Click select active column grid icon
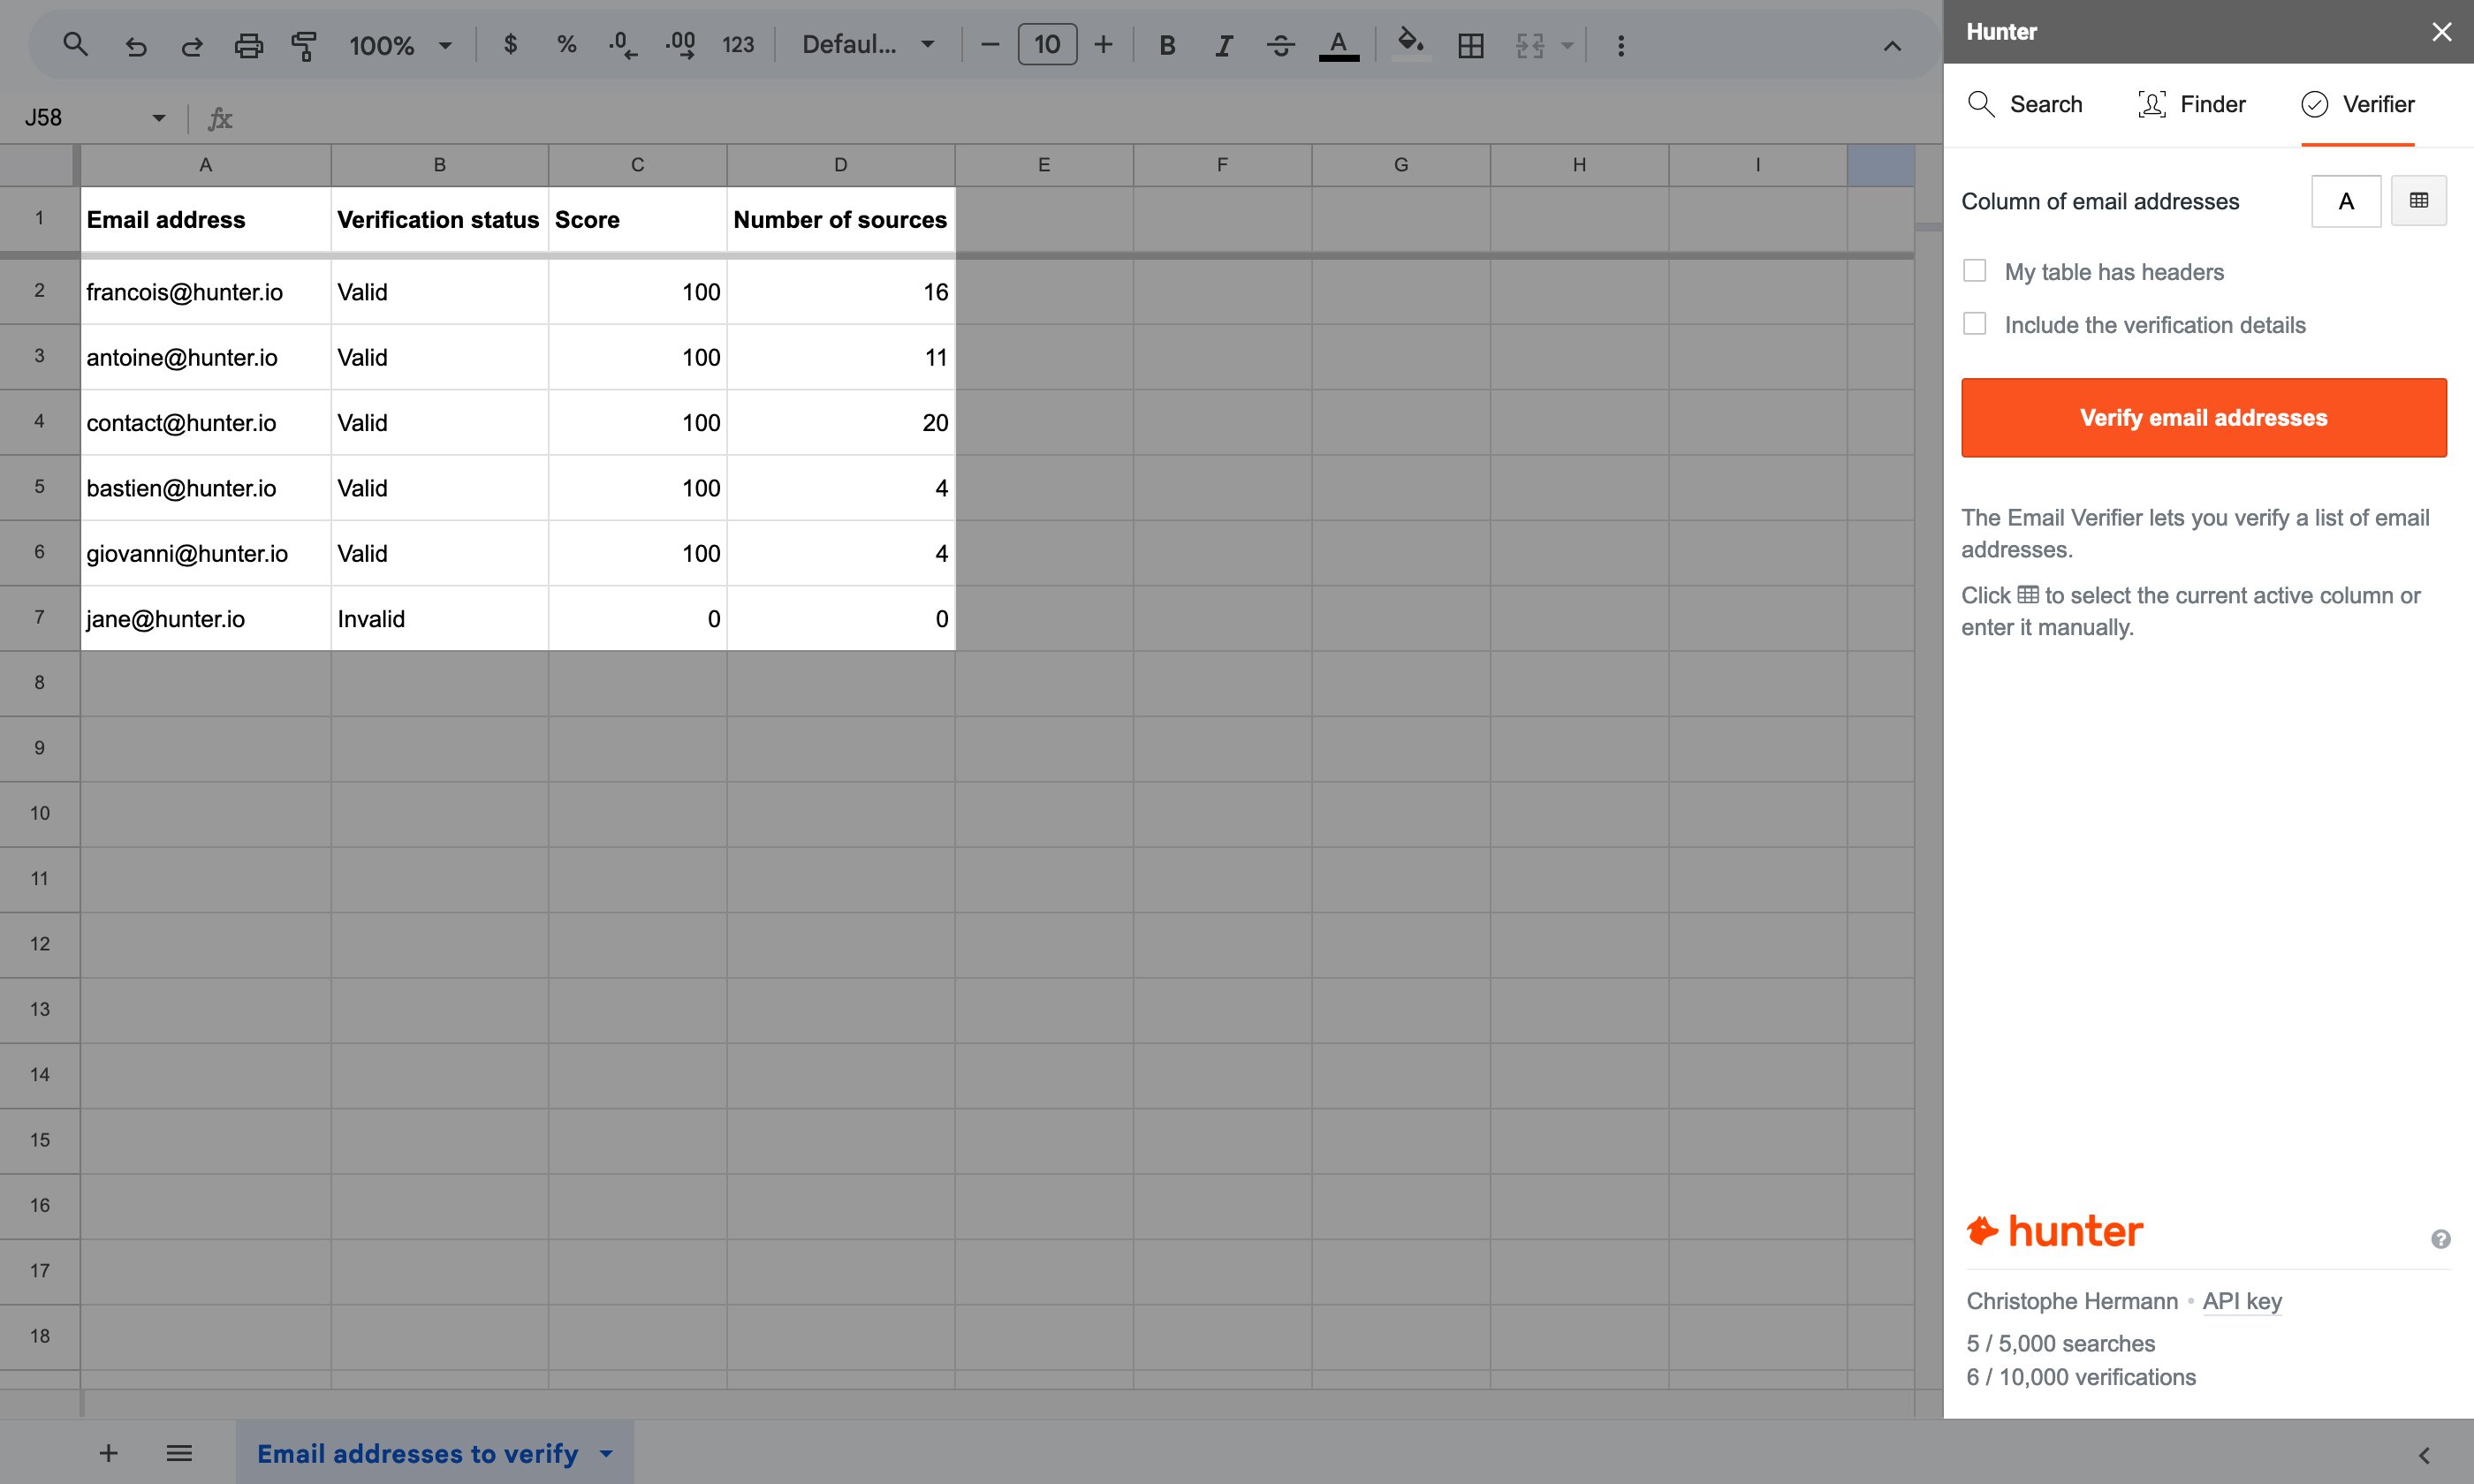 (x=2418, y=201)
